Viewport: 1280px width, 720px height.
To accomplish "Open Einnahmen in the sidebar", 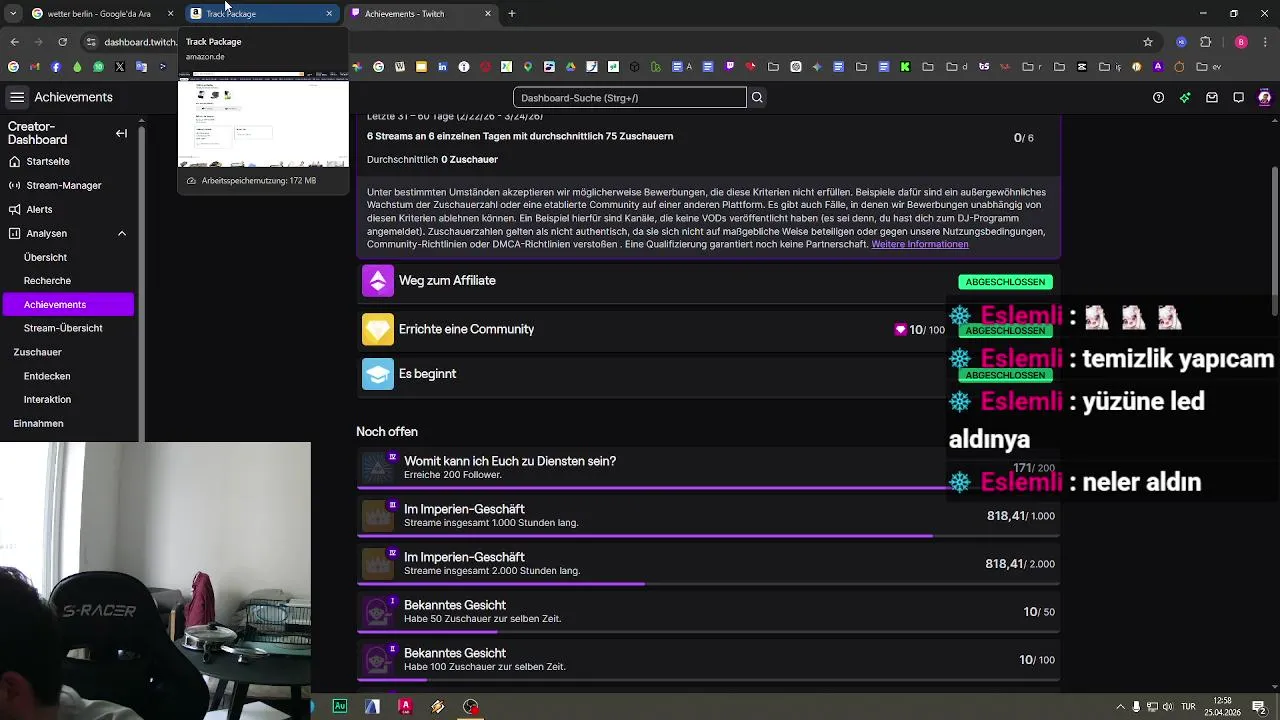I will click(38, 423).
